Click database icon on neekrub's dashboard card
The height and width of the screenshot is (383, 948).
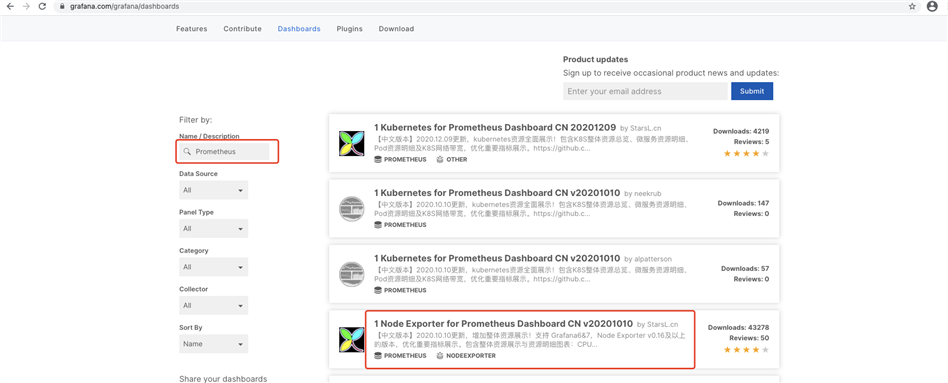point(378,225)
